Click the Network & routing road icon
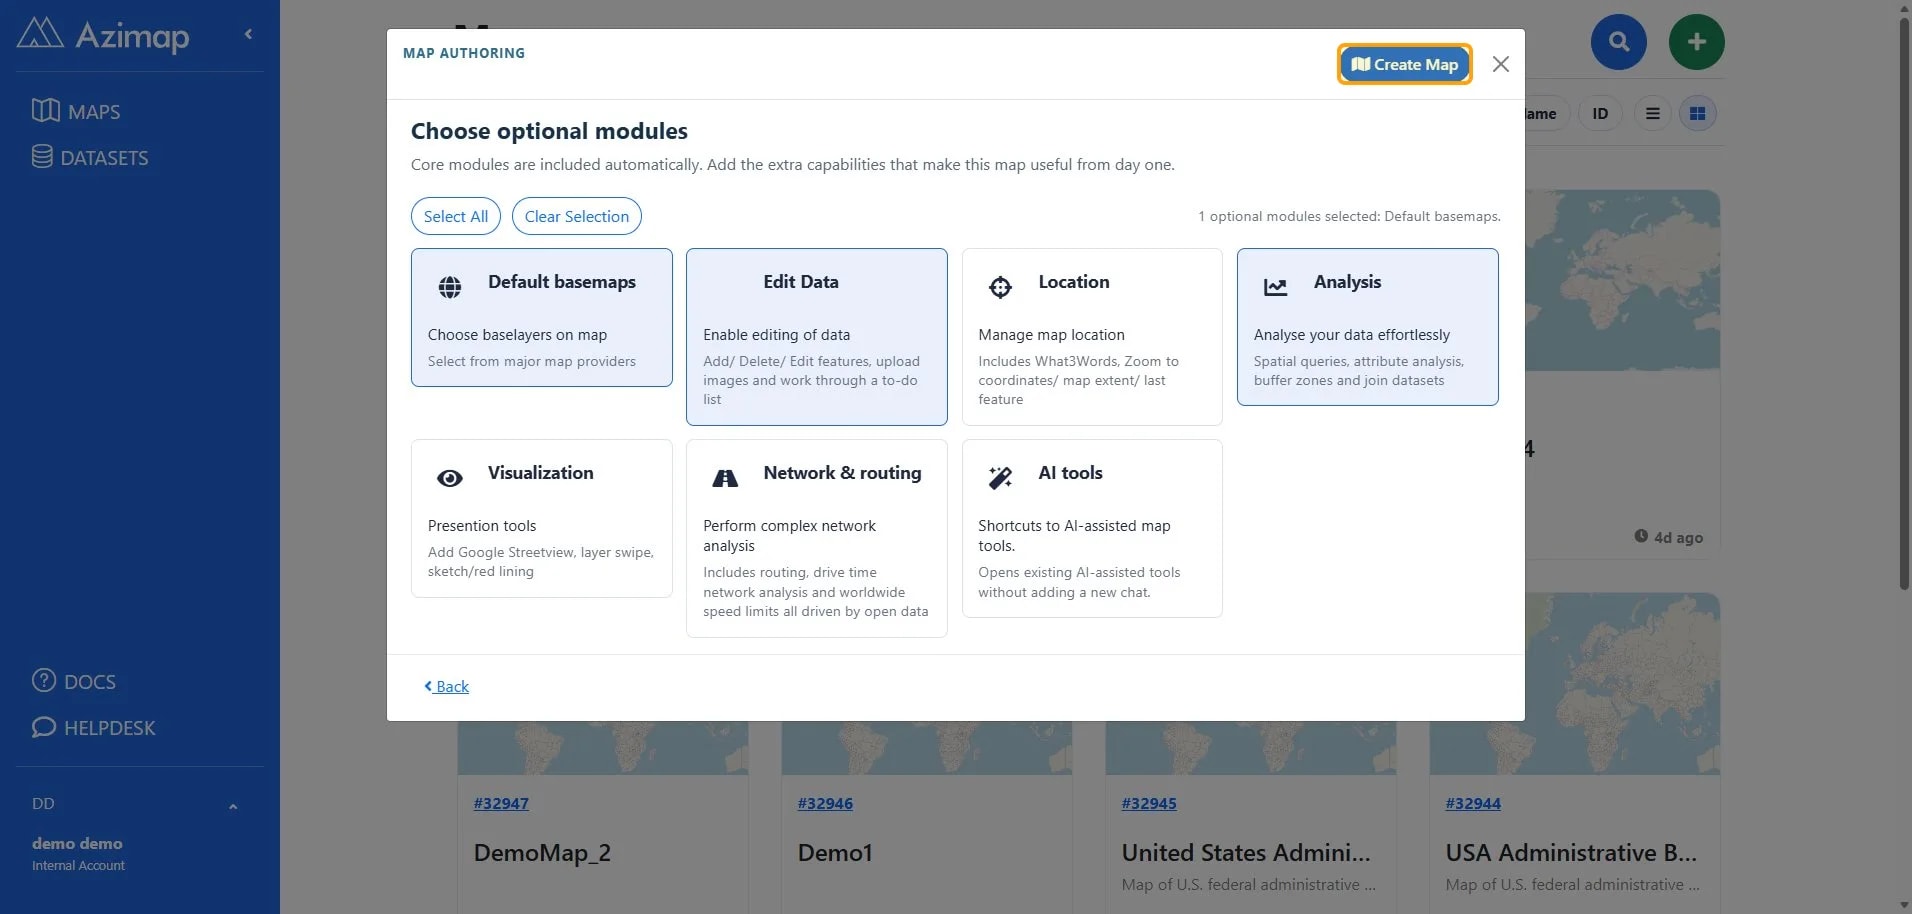Image resolution: width=1912 pixels, height=914 pixels. [x=725, y=479]
